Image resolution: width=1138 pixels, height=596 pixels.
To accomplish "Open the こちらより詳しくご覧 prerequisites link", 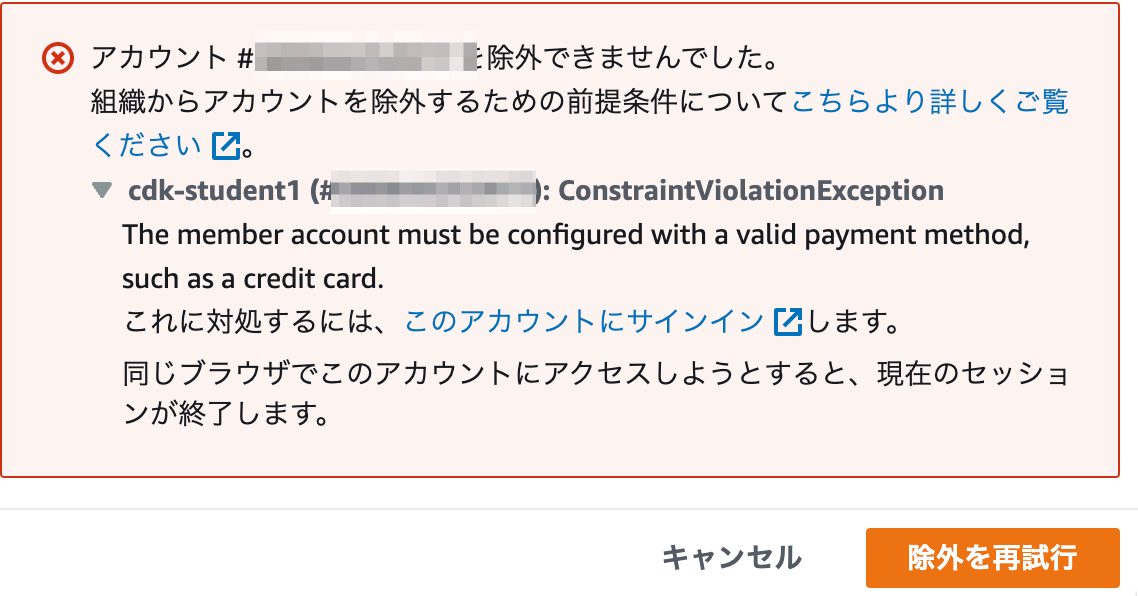I will coord(930,102).
